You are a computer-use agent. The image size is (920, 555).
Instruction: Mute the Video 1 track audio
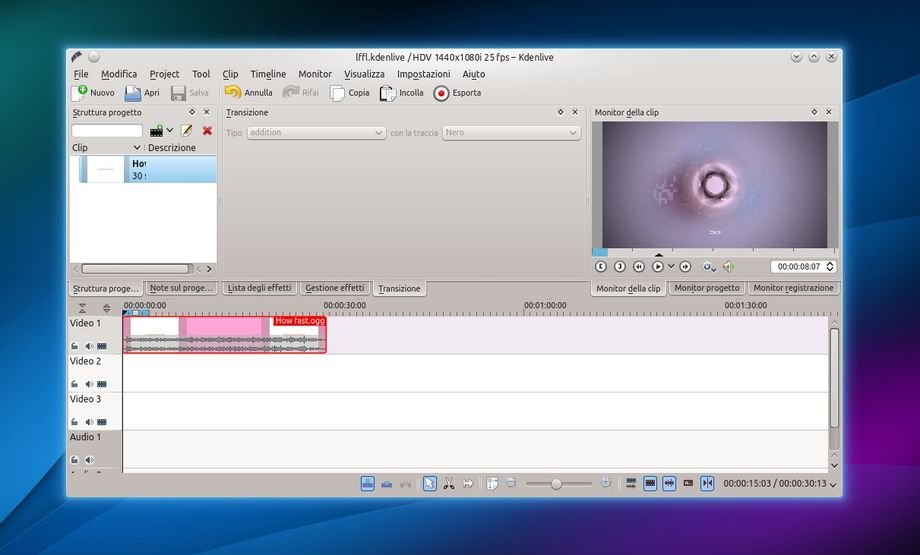click(x=88, y=346)
